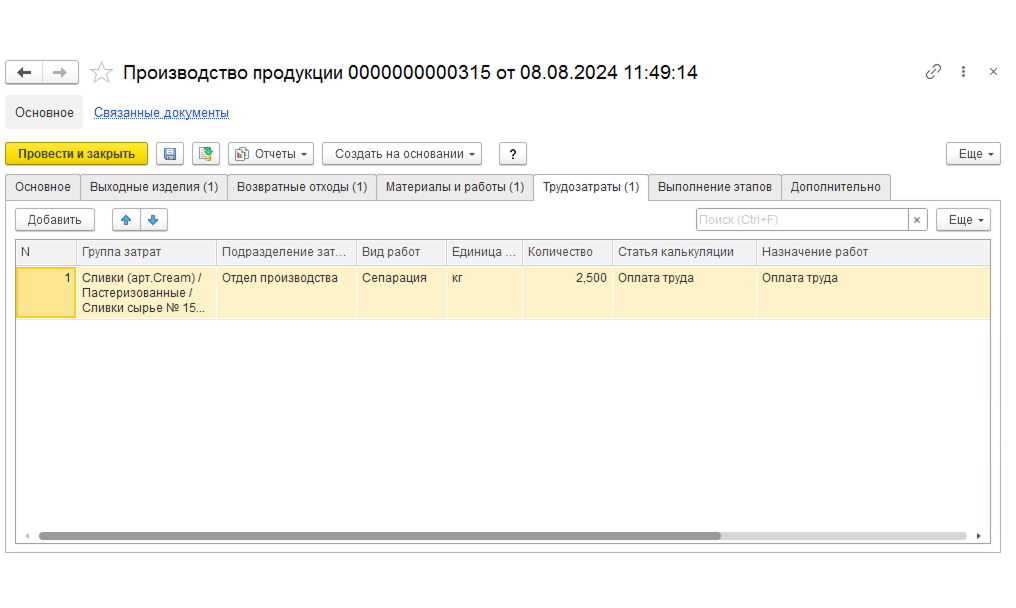
Task: Copy link to document via chain icon
Action: point(933,71)
